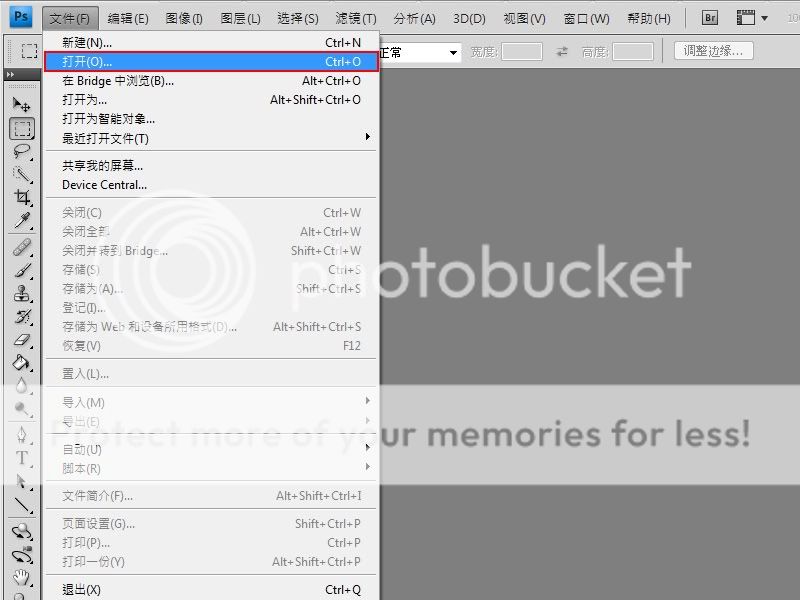Choose Device Central... entry
The height and width of the screenshot is (600, 800).
click(x=211, y=185)
